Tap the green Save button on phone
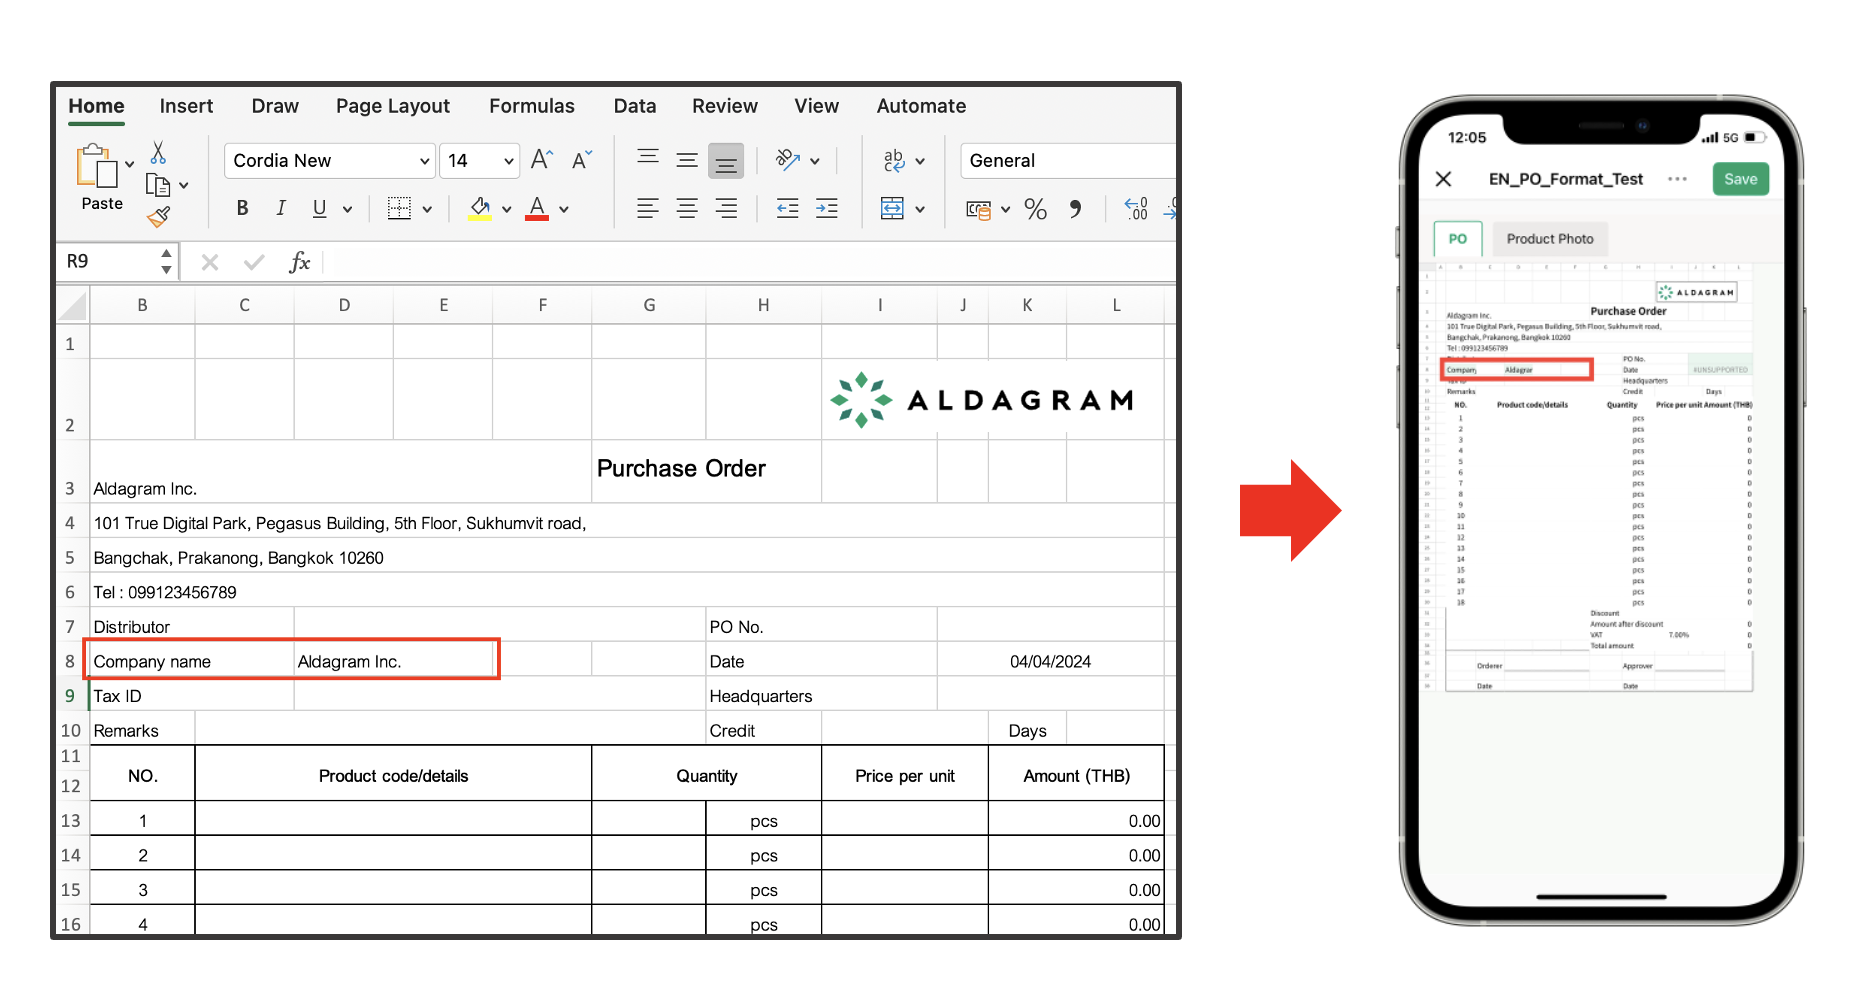Image resolution: width=1860 pixels, height=1006 pixels. click(x=1740, y=179)
